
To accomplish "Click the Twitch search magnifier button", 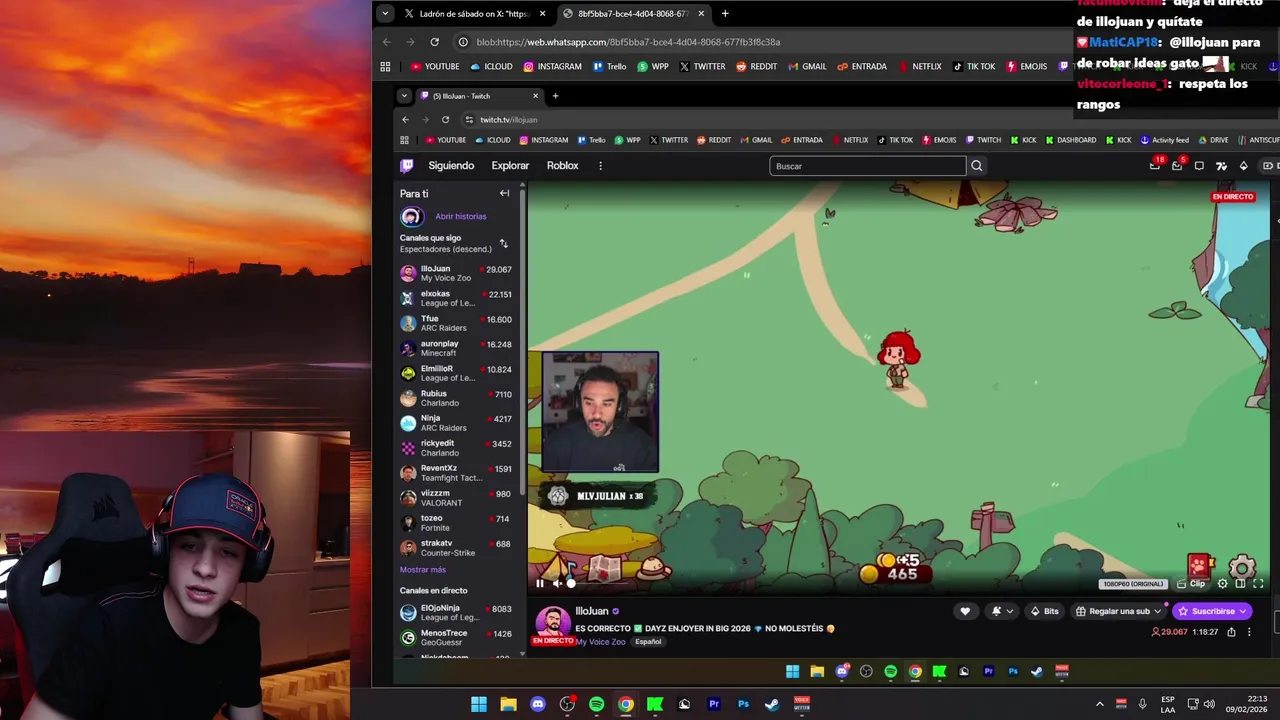I will [977, 166].
